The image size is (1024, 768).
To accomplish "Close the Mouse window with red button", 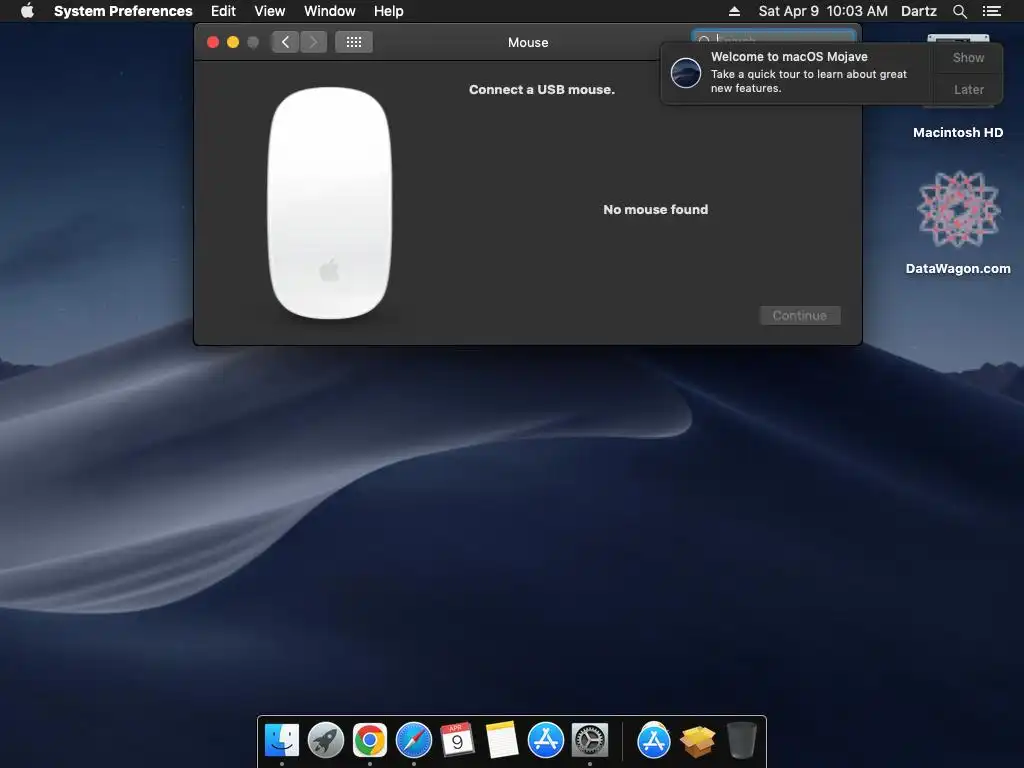I will pos(213,42).
